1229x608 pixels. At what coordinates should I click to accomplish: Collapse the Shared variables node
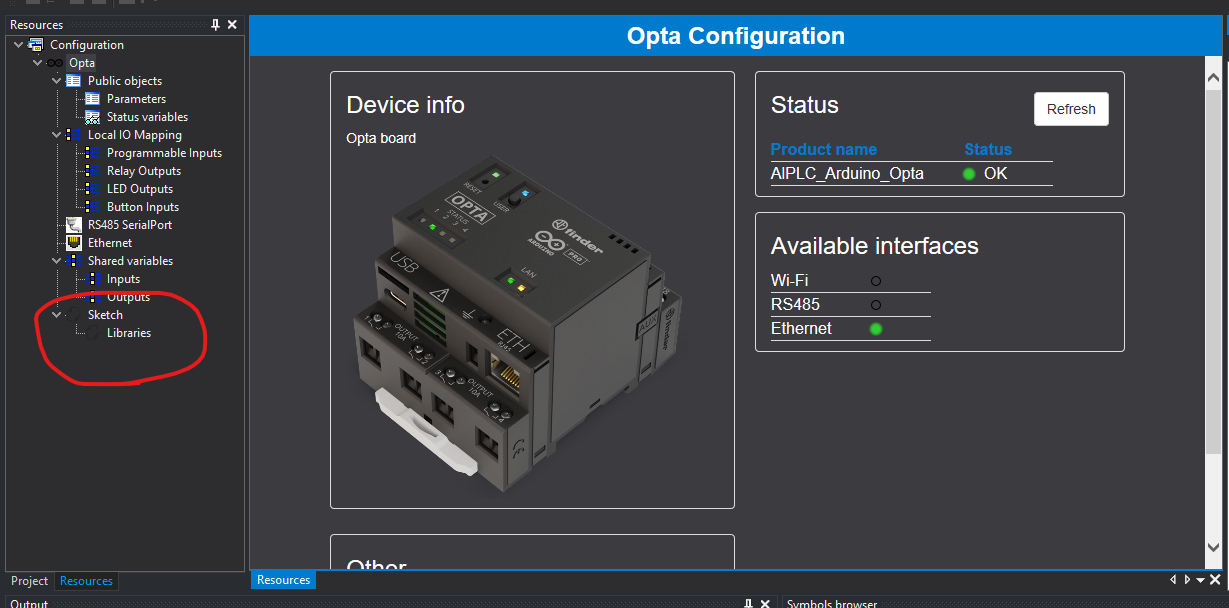tap(57, 260)
